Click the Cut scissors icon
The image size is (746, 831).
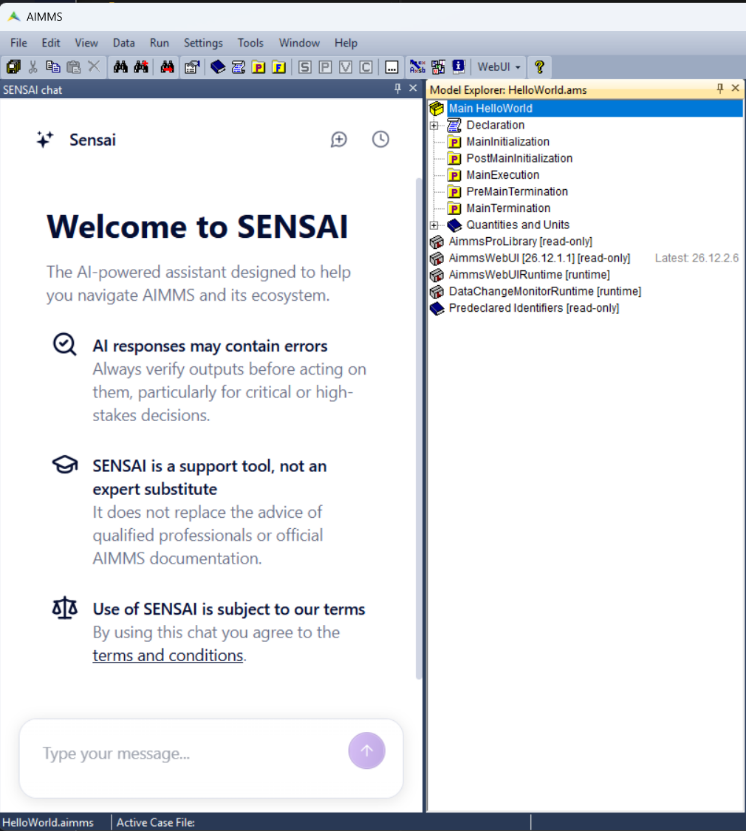coord(33,67)
